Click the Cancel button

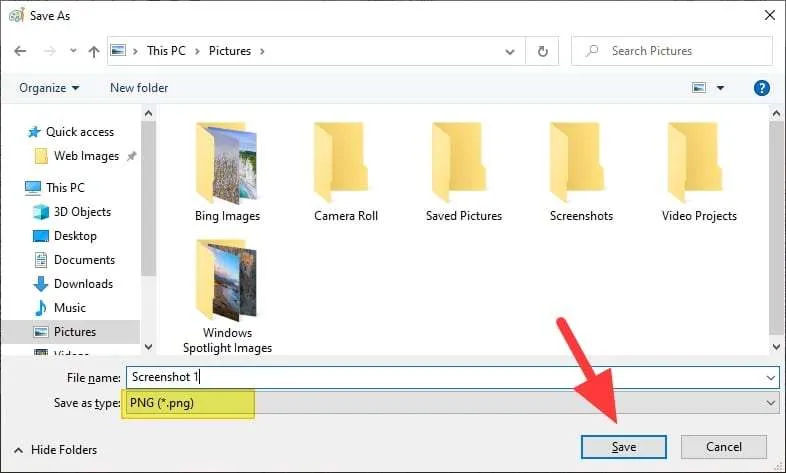[x=723, y=447]
